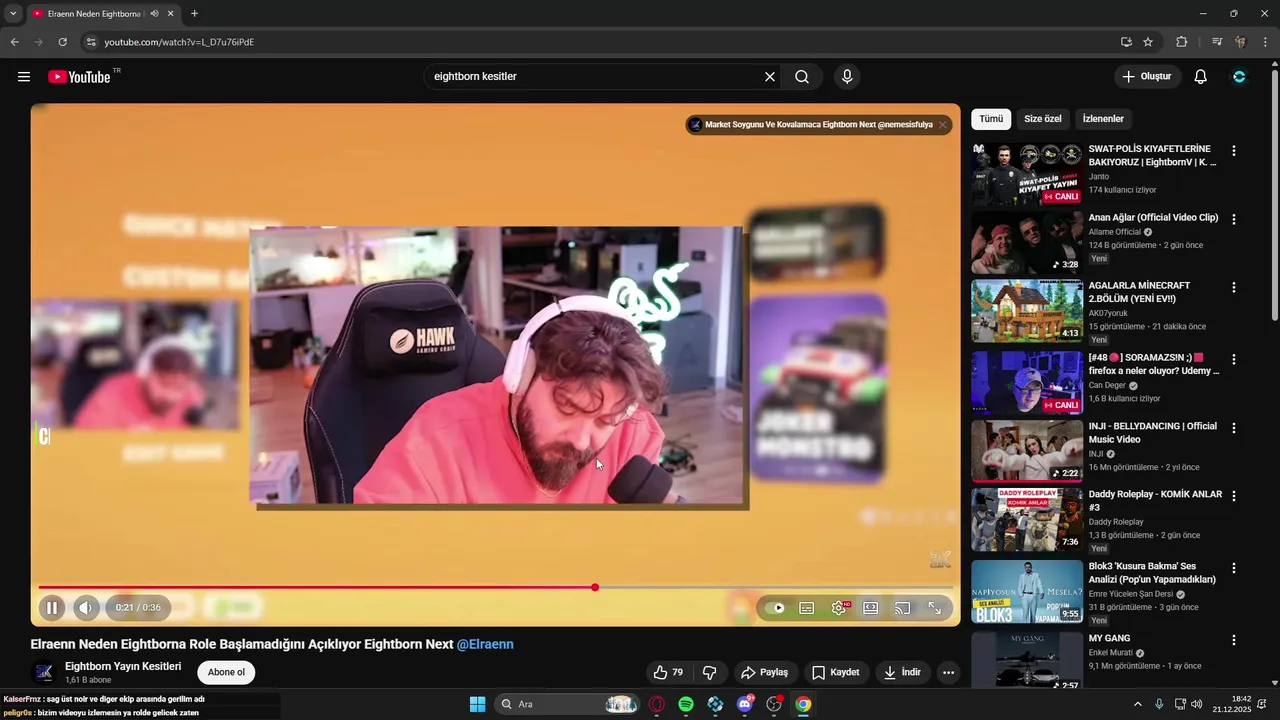Open the YouTube notifications bell

[x=1201, y=77]
